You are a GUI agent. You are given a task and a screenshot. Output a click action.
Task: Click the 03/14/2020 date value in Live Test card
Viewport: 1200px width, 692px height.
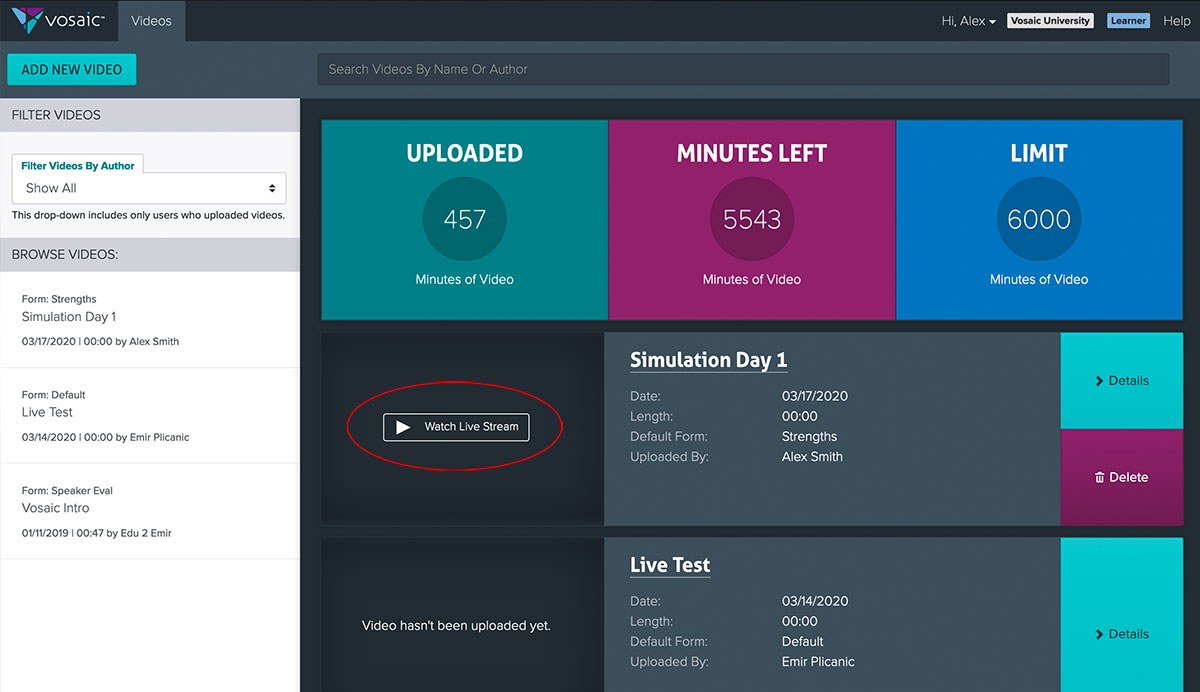(x=815, y=601)
